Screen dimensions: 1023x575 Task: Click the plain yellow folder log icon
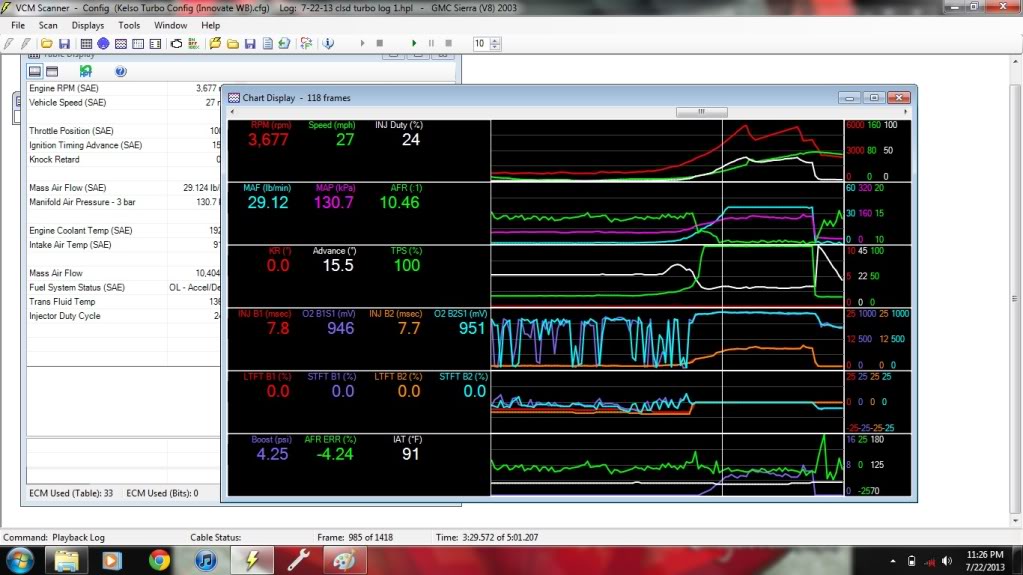pyautogui.click(x=233, y=44)
